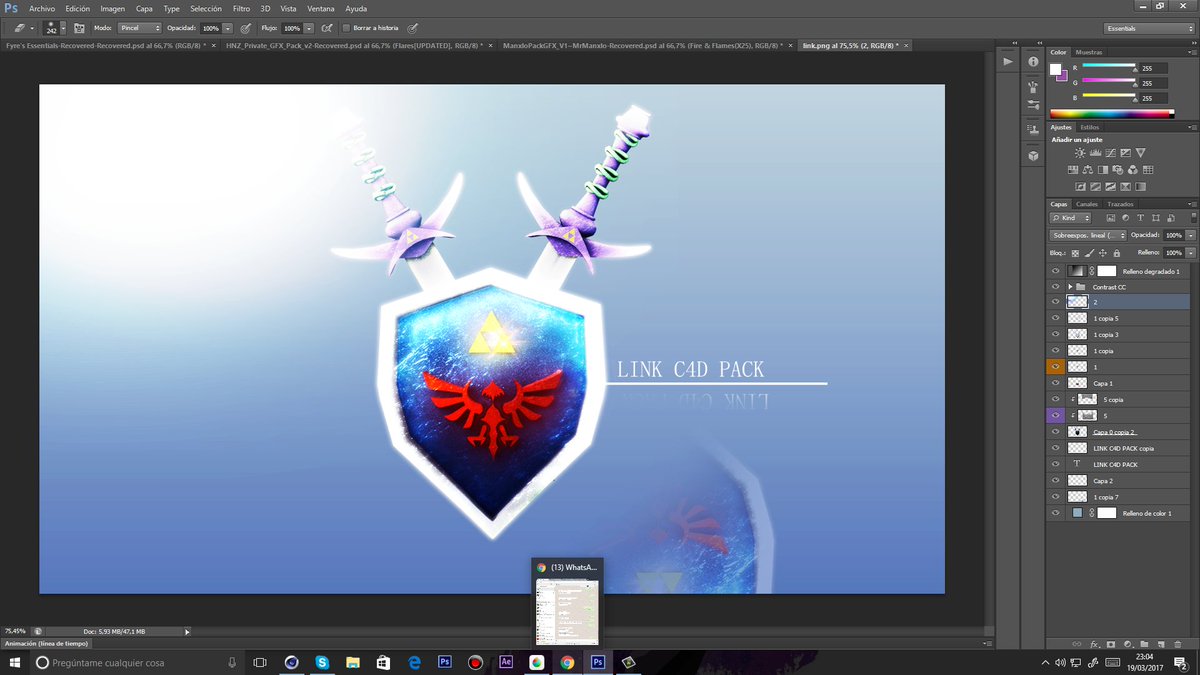Add a Selective Color adjustment
This screenshot has width=1200, height=675.
1125,186
